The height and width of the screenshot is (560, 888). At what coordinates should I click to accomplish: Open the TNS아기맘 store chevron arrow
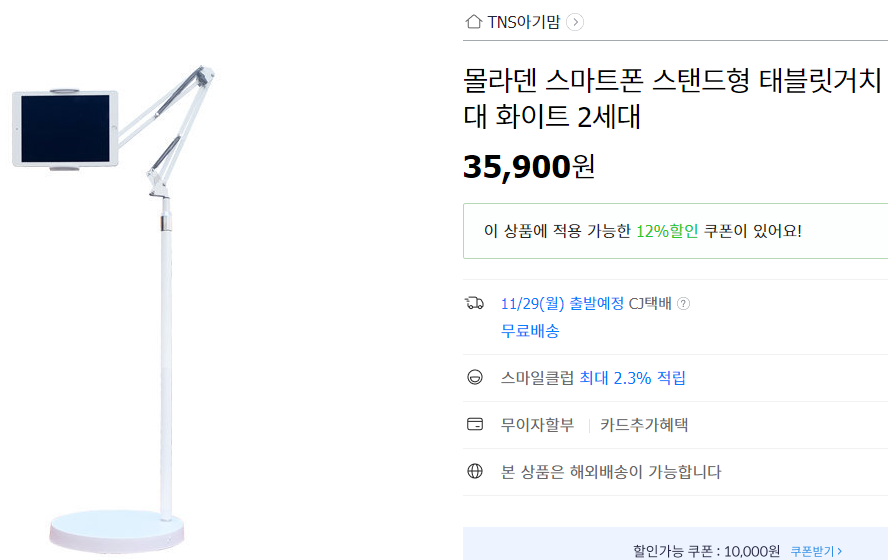click(575, 22)
